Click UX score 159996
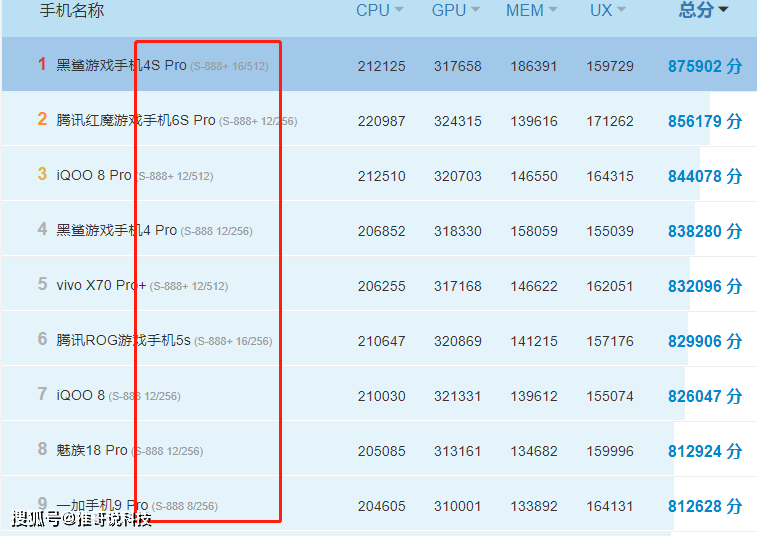Viewport: 757px width, 536px height. 610,451
